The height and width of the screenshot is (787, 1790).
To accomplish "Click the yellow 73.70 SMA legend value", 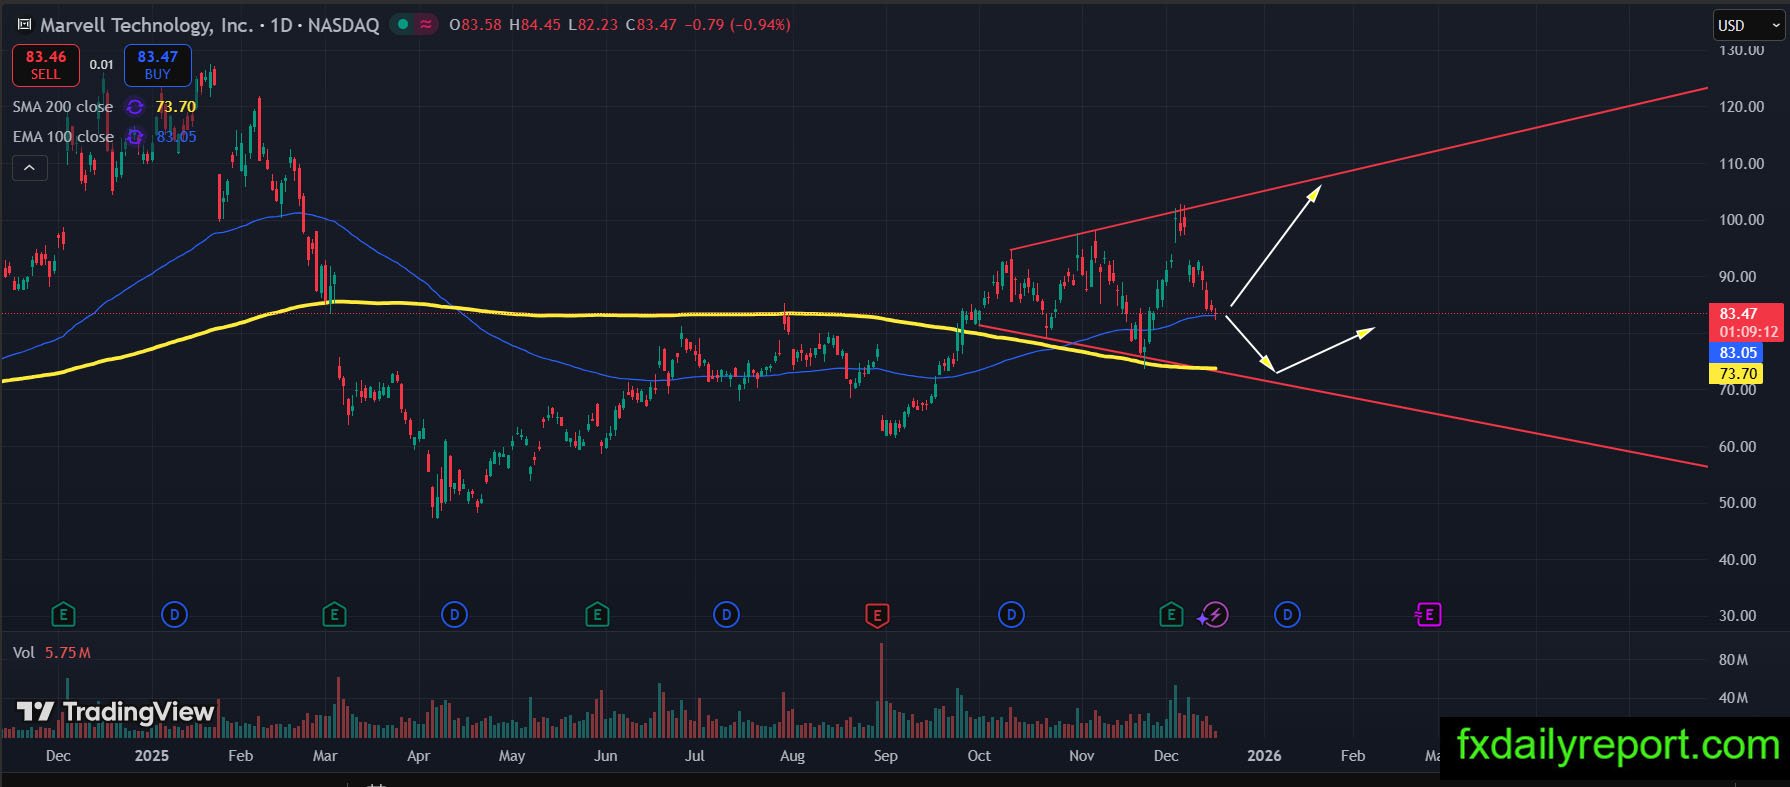I will coord(176,107).
